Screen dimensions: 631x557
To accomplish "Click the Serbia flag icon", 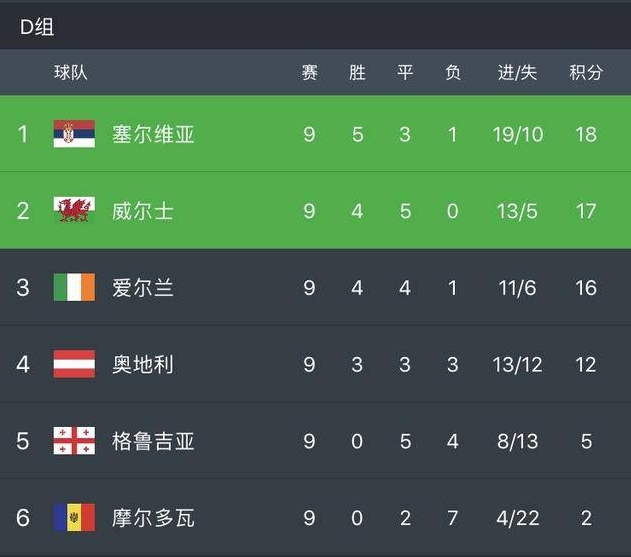I will 74,134.
